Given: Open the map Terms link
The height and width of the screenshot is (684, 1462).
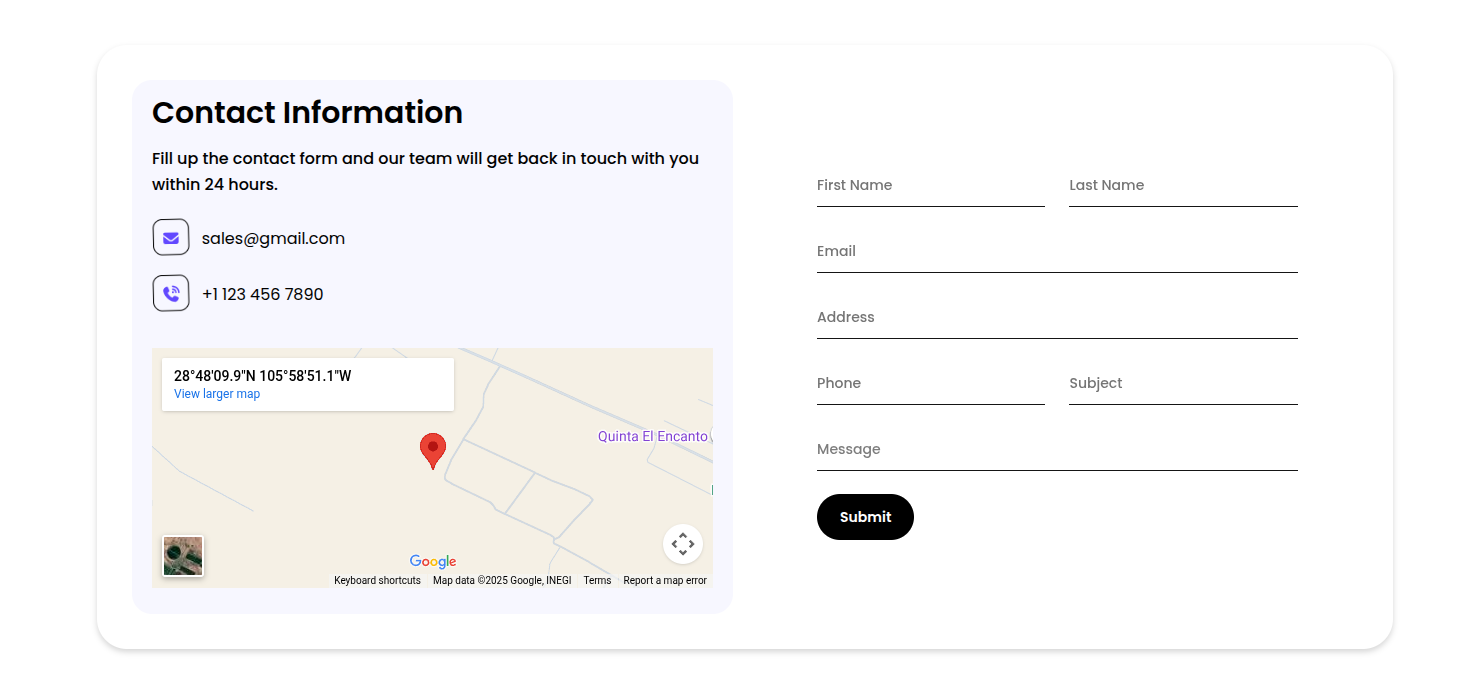Looking at the screenshot, I should [597, 581].
